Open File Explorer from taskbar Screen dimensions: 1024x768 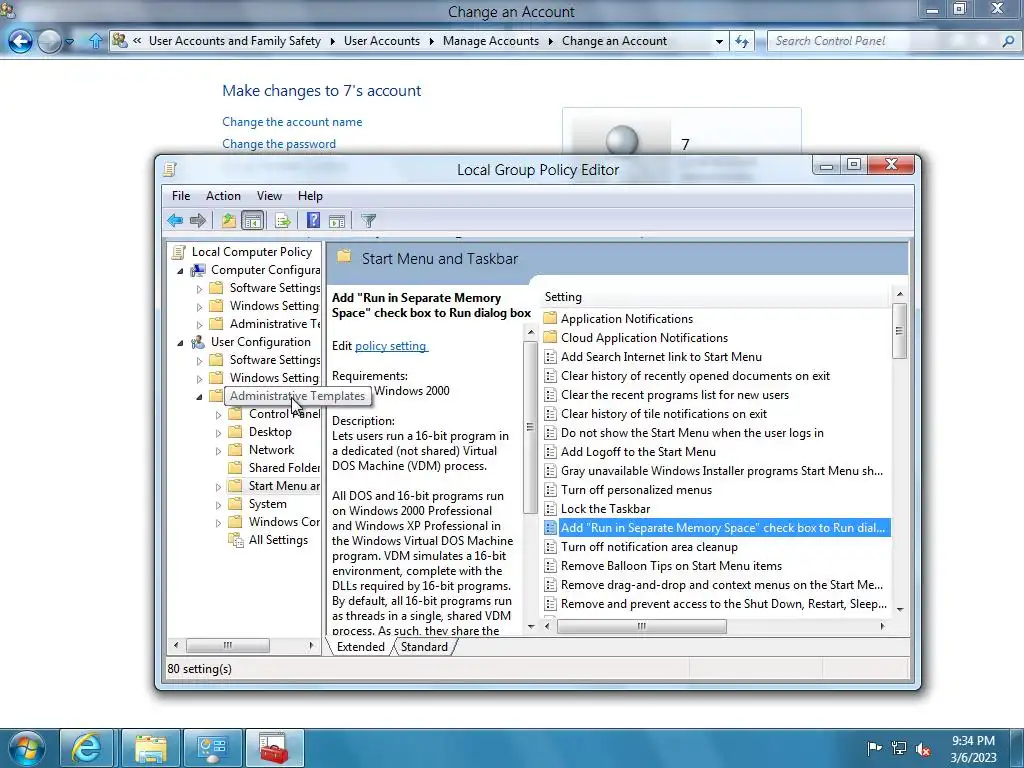tap(151, 748)
